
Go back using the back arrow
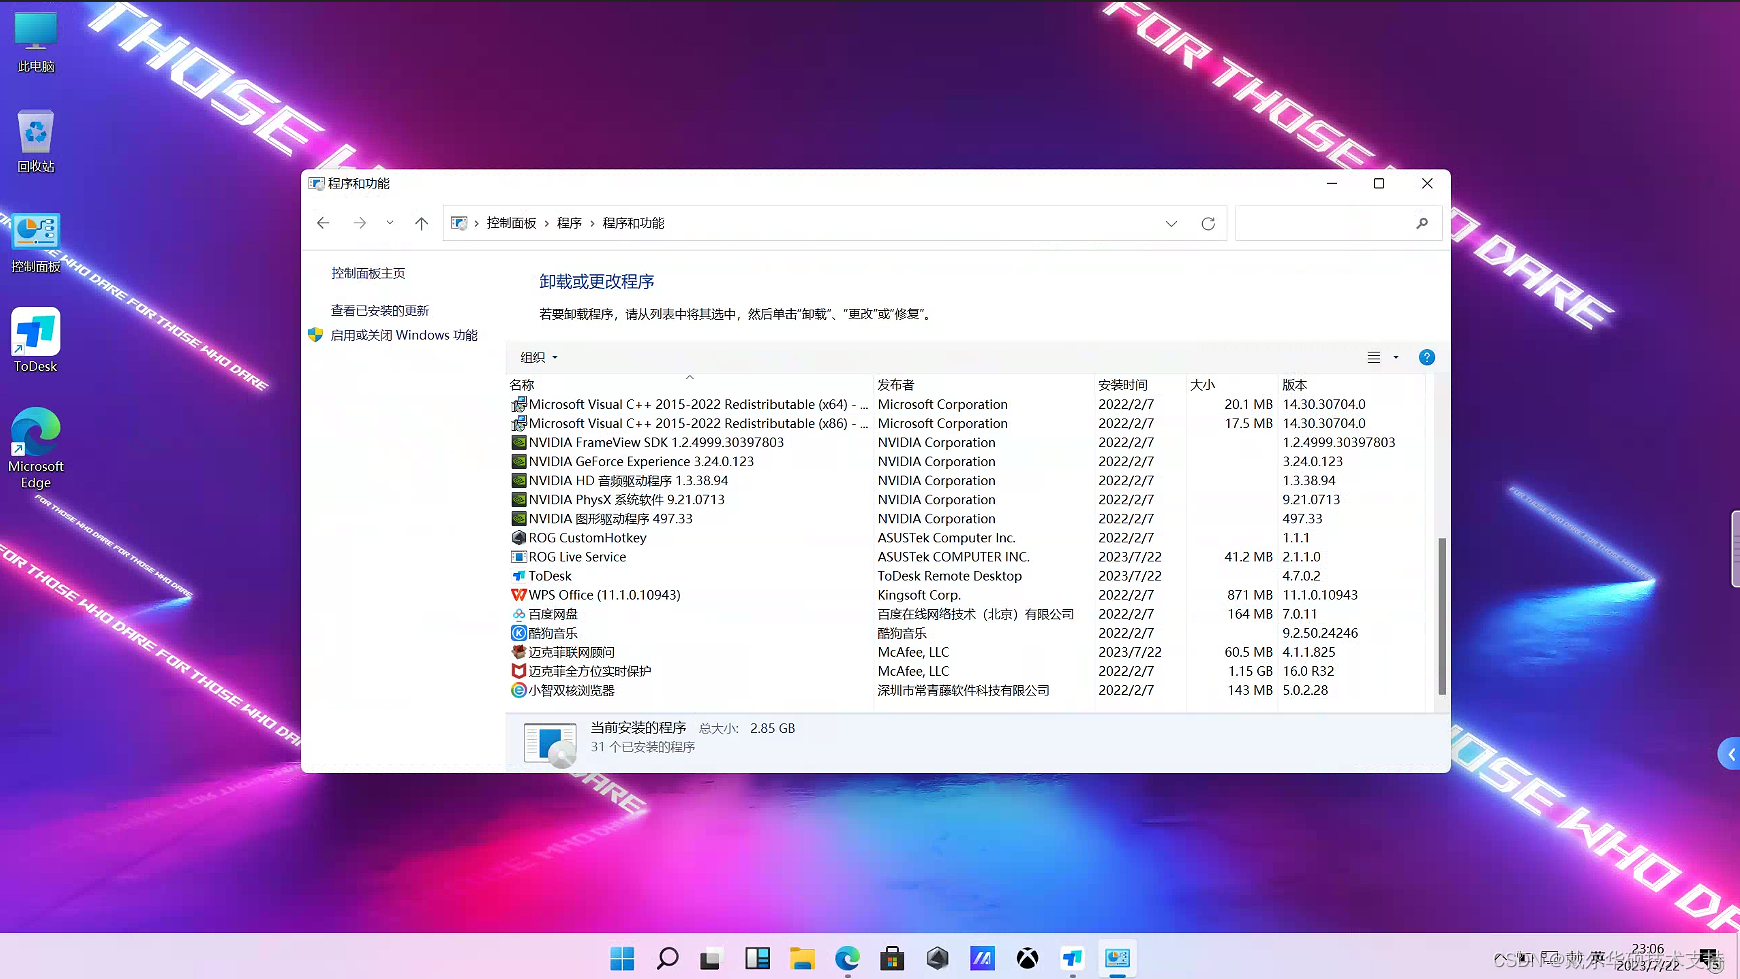click(323, 223)
